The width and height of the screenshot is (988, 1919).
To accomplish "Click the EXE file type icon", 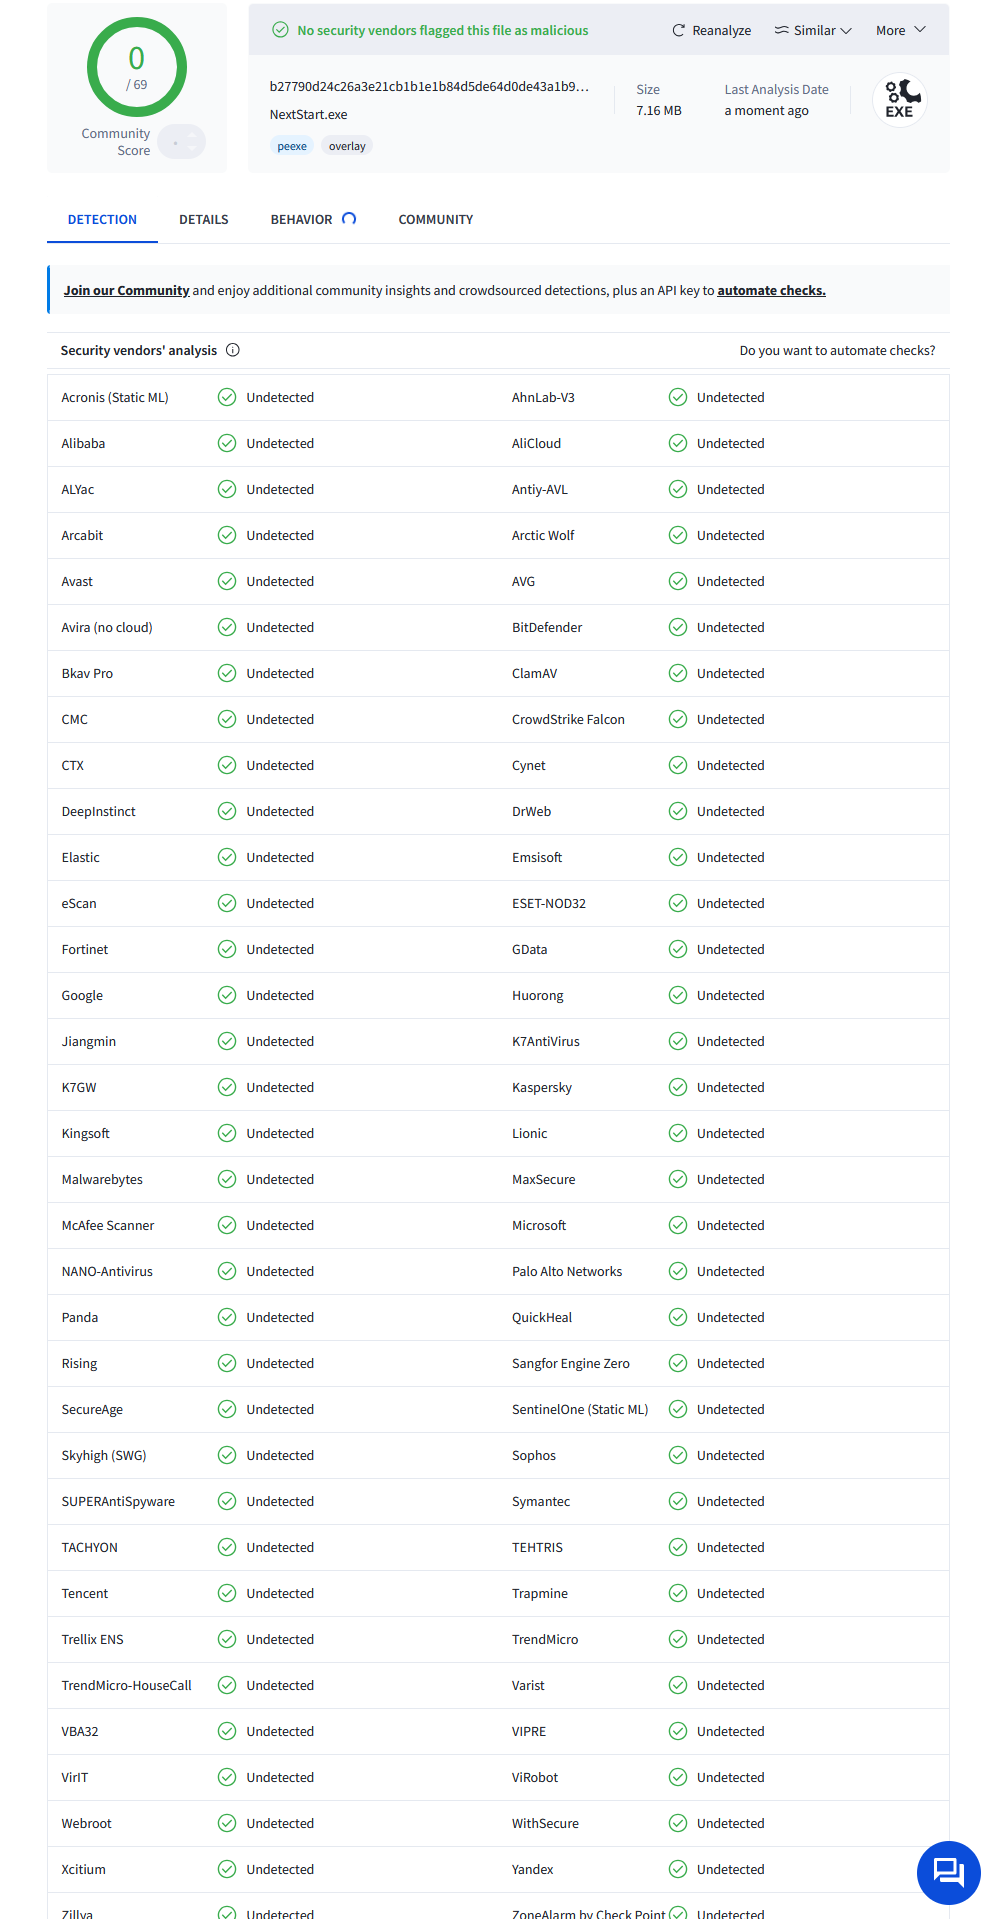I will [900, 100].
